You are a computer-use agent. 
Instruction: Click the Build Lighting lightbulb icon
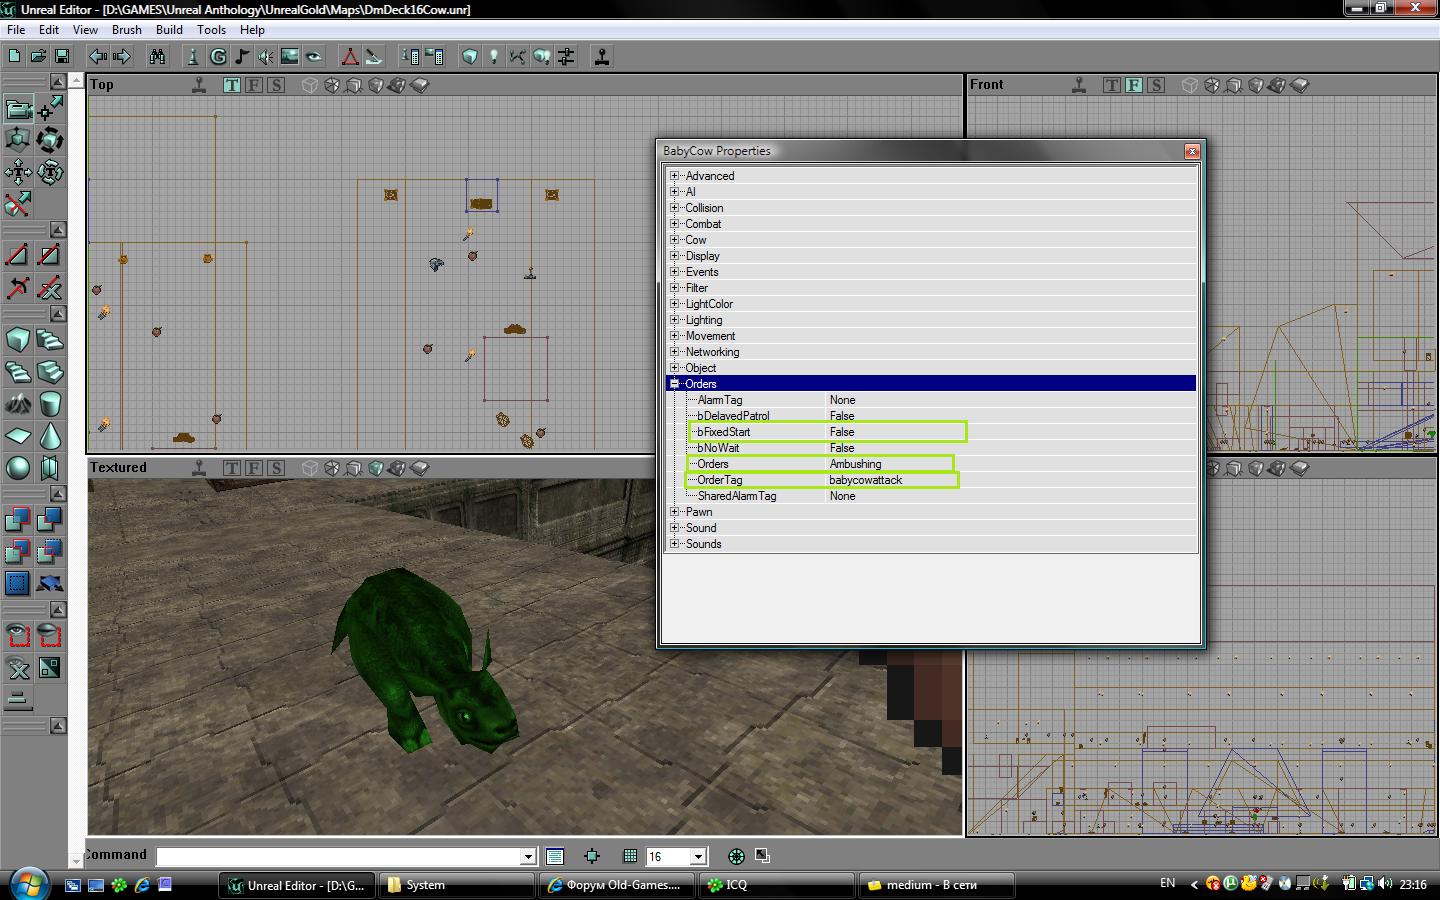click(x=493, y=57)
